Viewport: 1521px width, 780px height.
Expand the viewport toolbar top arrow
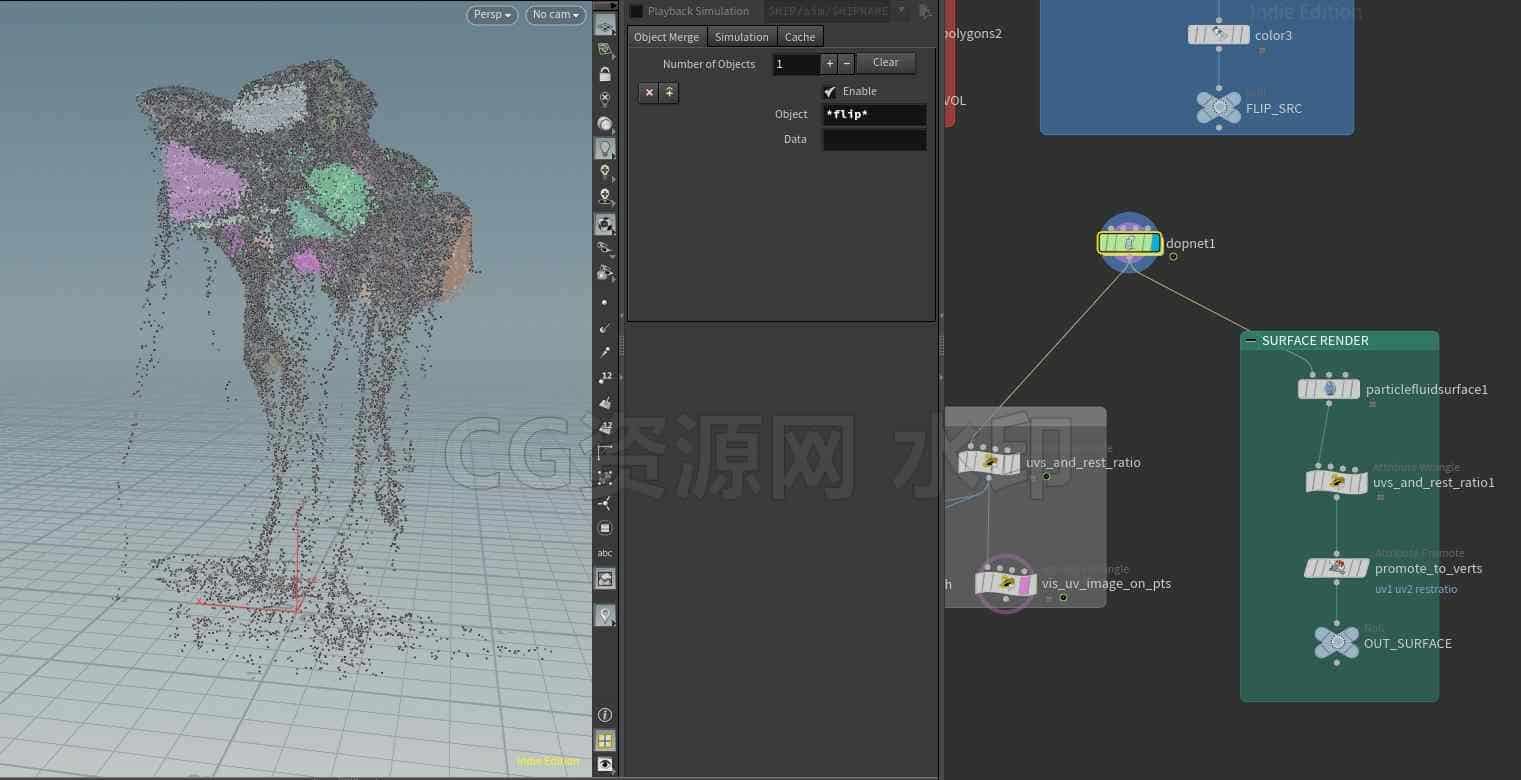click(613, 5)
